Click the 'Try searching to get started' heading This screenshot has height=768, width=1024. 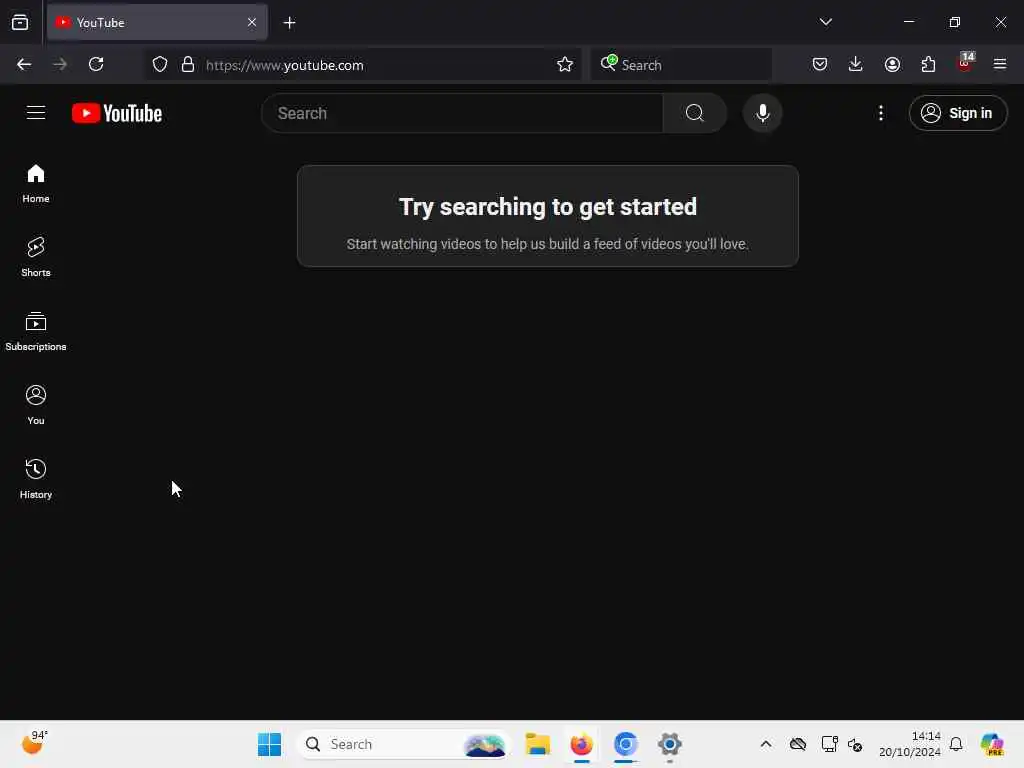[x=547, y=207]
